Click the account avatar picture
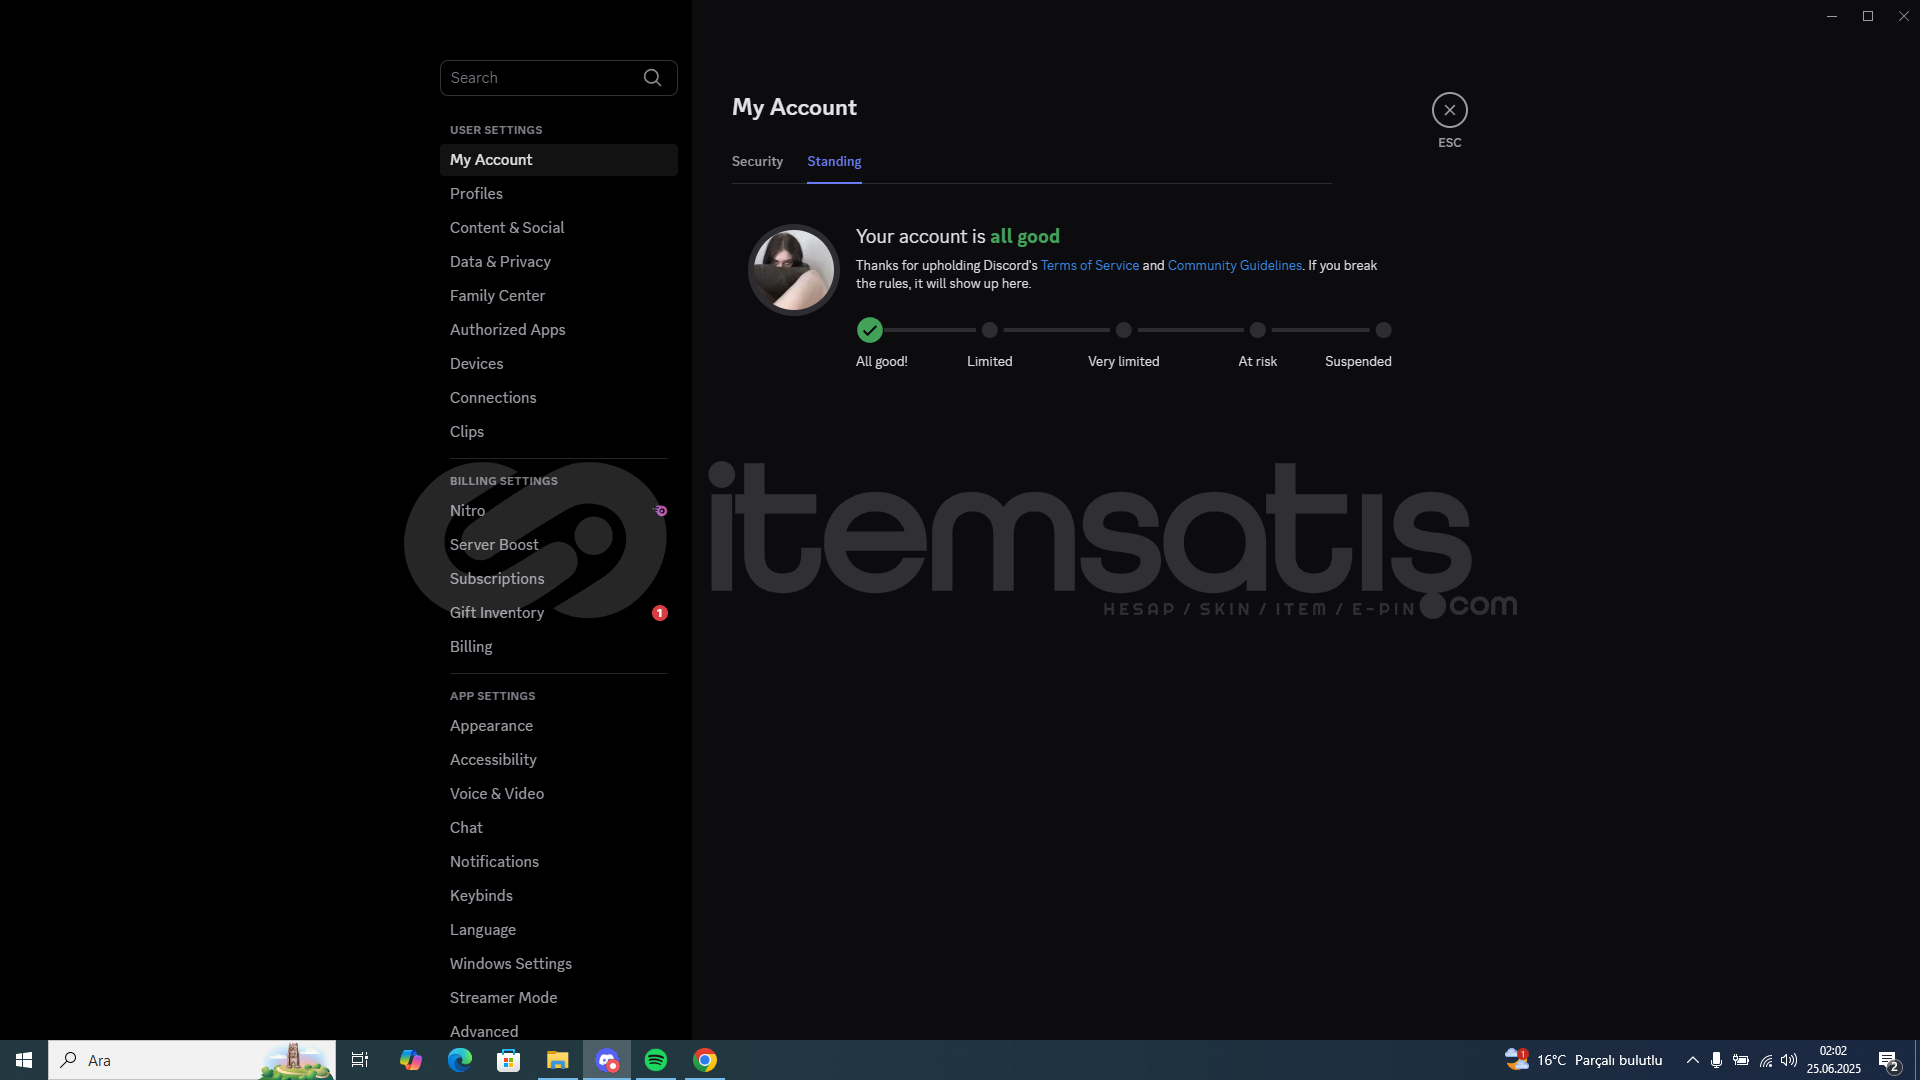This screenshot has height=1080, width=1920. (x=794, y=270)
